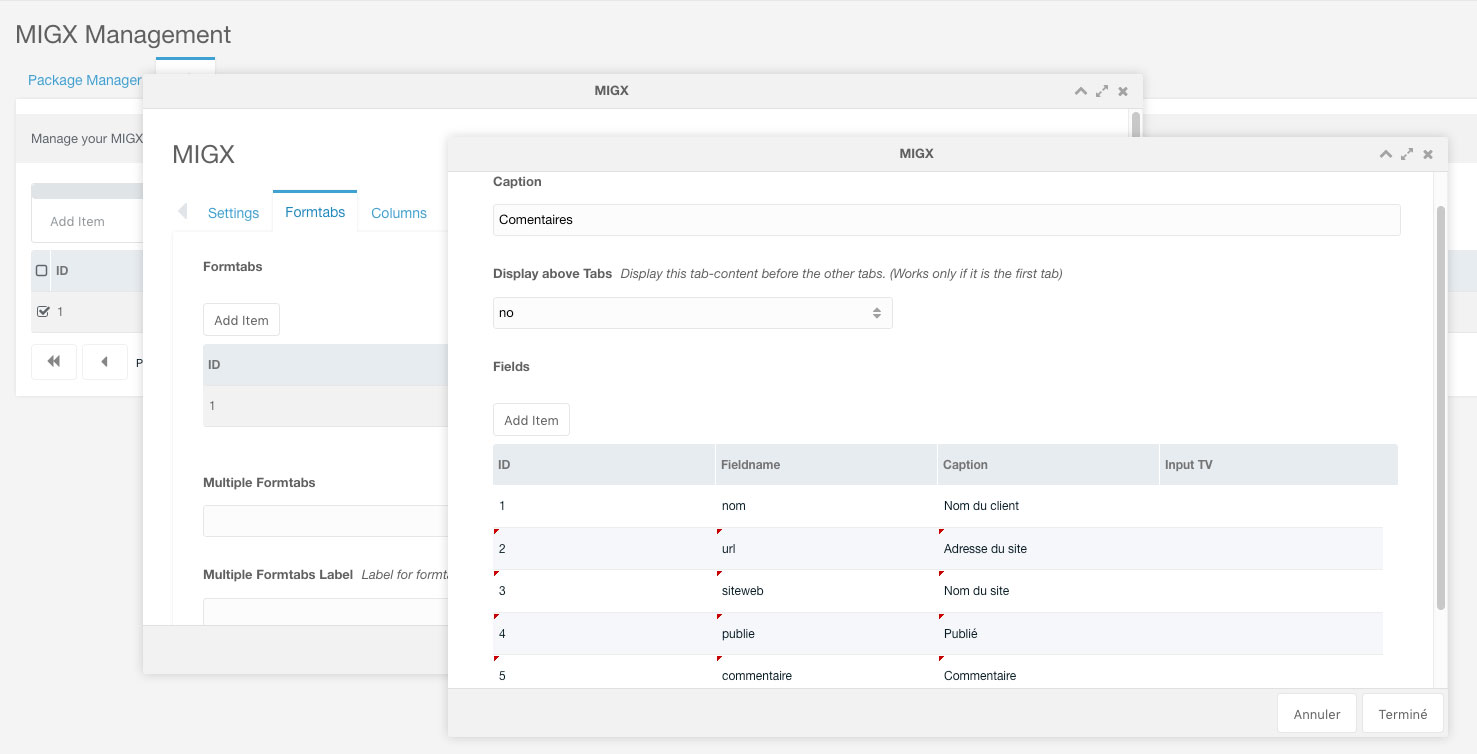Select the 'url' fieldname cell

[x=826, y=549]
